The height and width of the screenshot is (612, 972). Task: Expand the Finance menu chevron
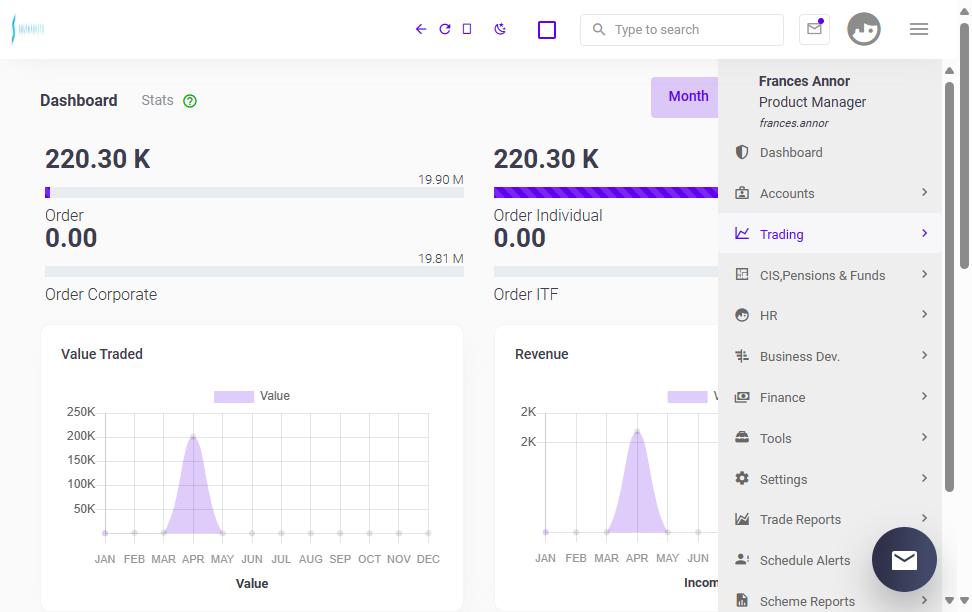tap(924, 396)
